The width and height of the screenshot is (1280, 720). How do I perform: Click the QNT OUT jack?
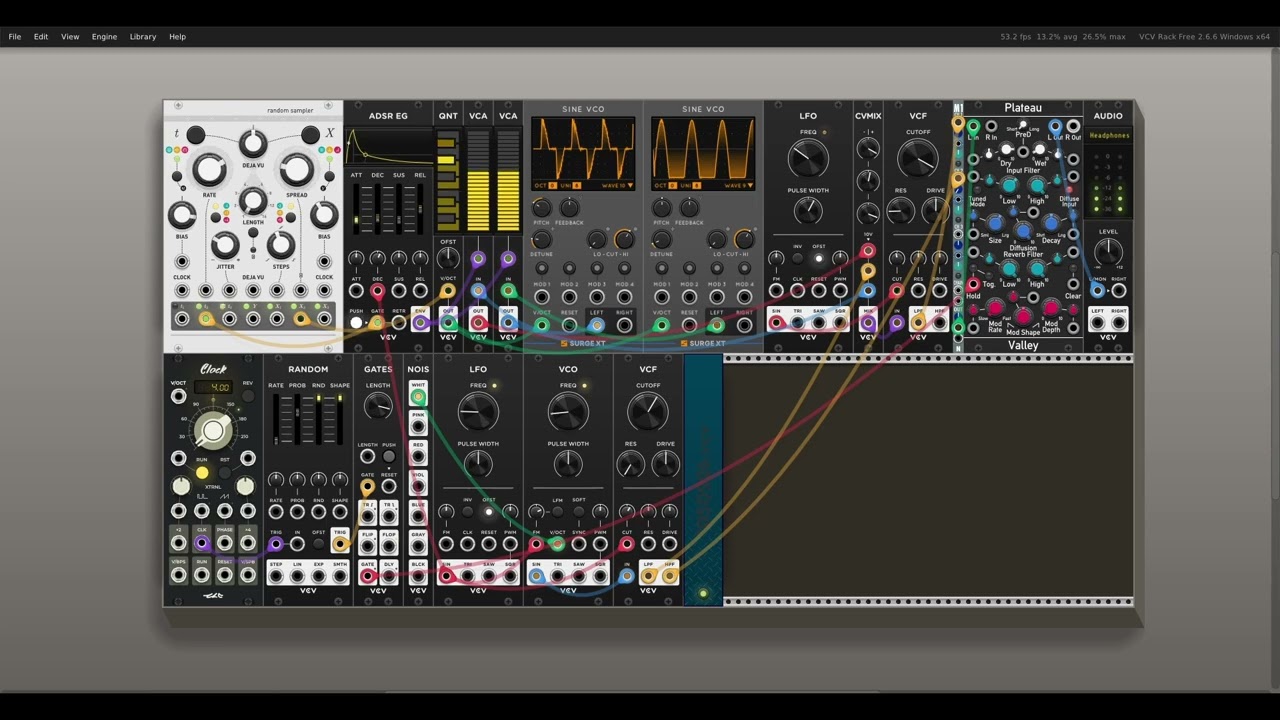click(x=448, y=323)
